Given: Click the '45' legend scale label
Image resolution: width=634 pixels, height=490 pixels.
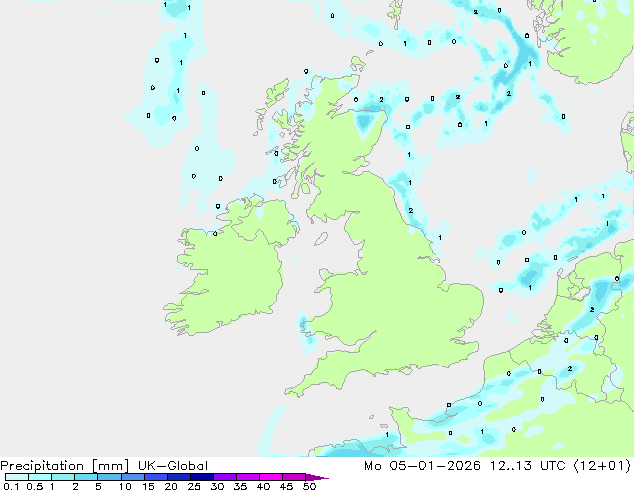Looking at the screenshot, I should click(286, 486).
